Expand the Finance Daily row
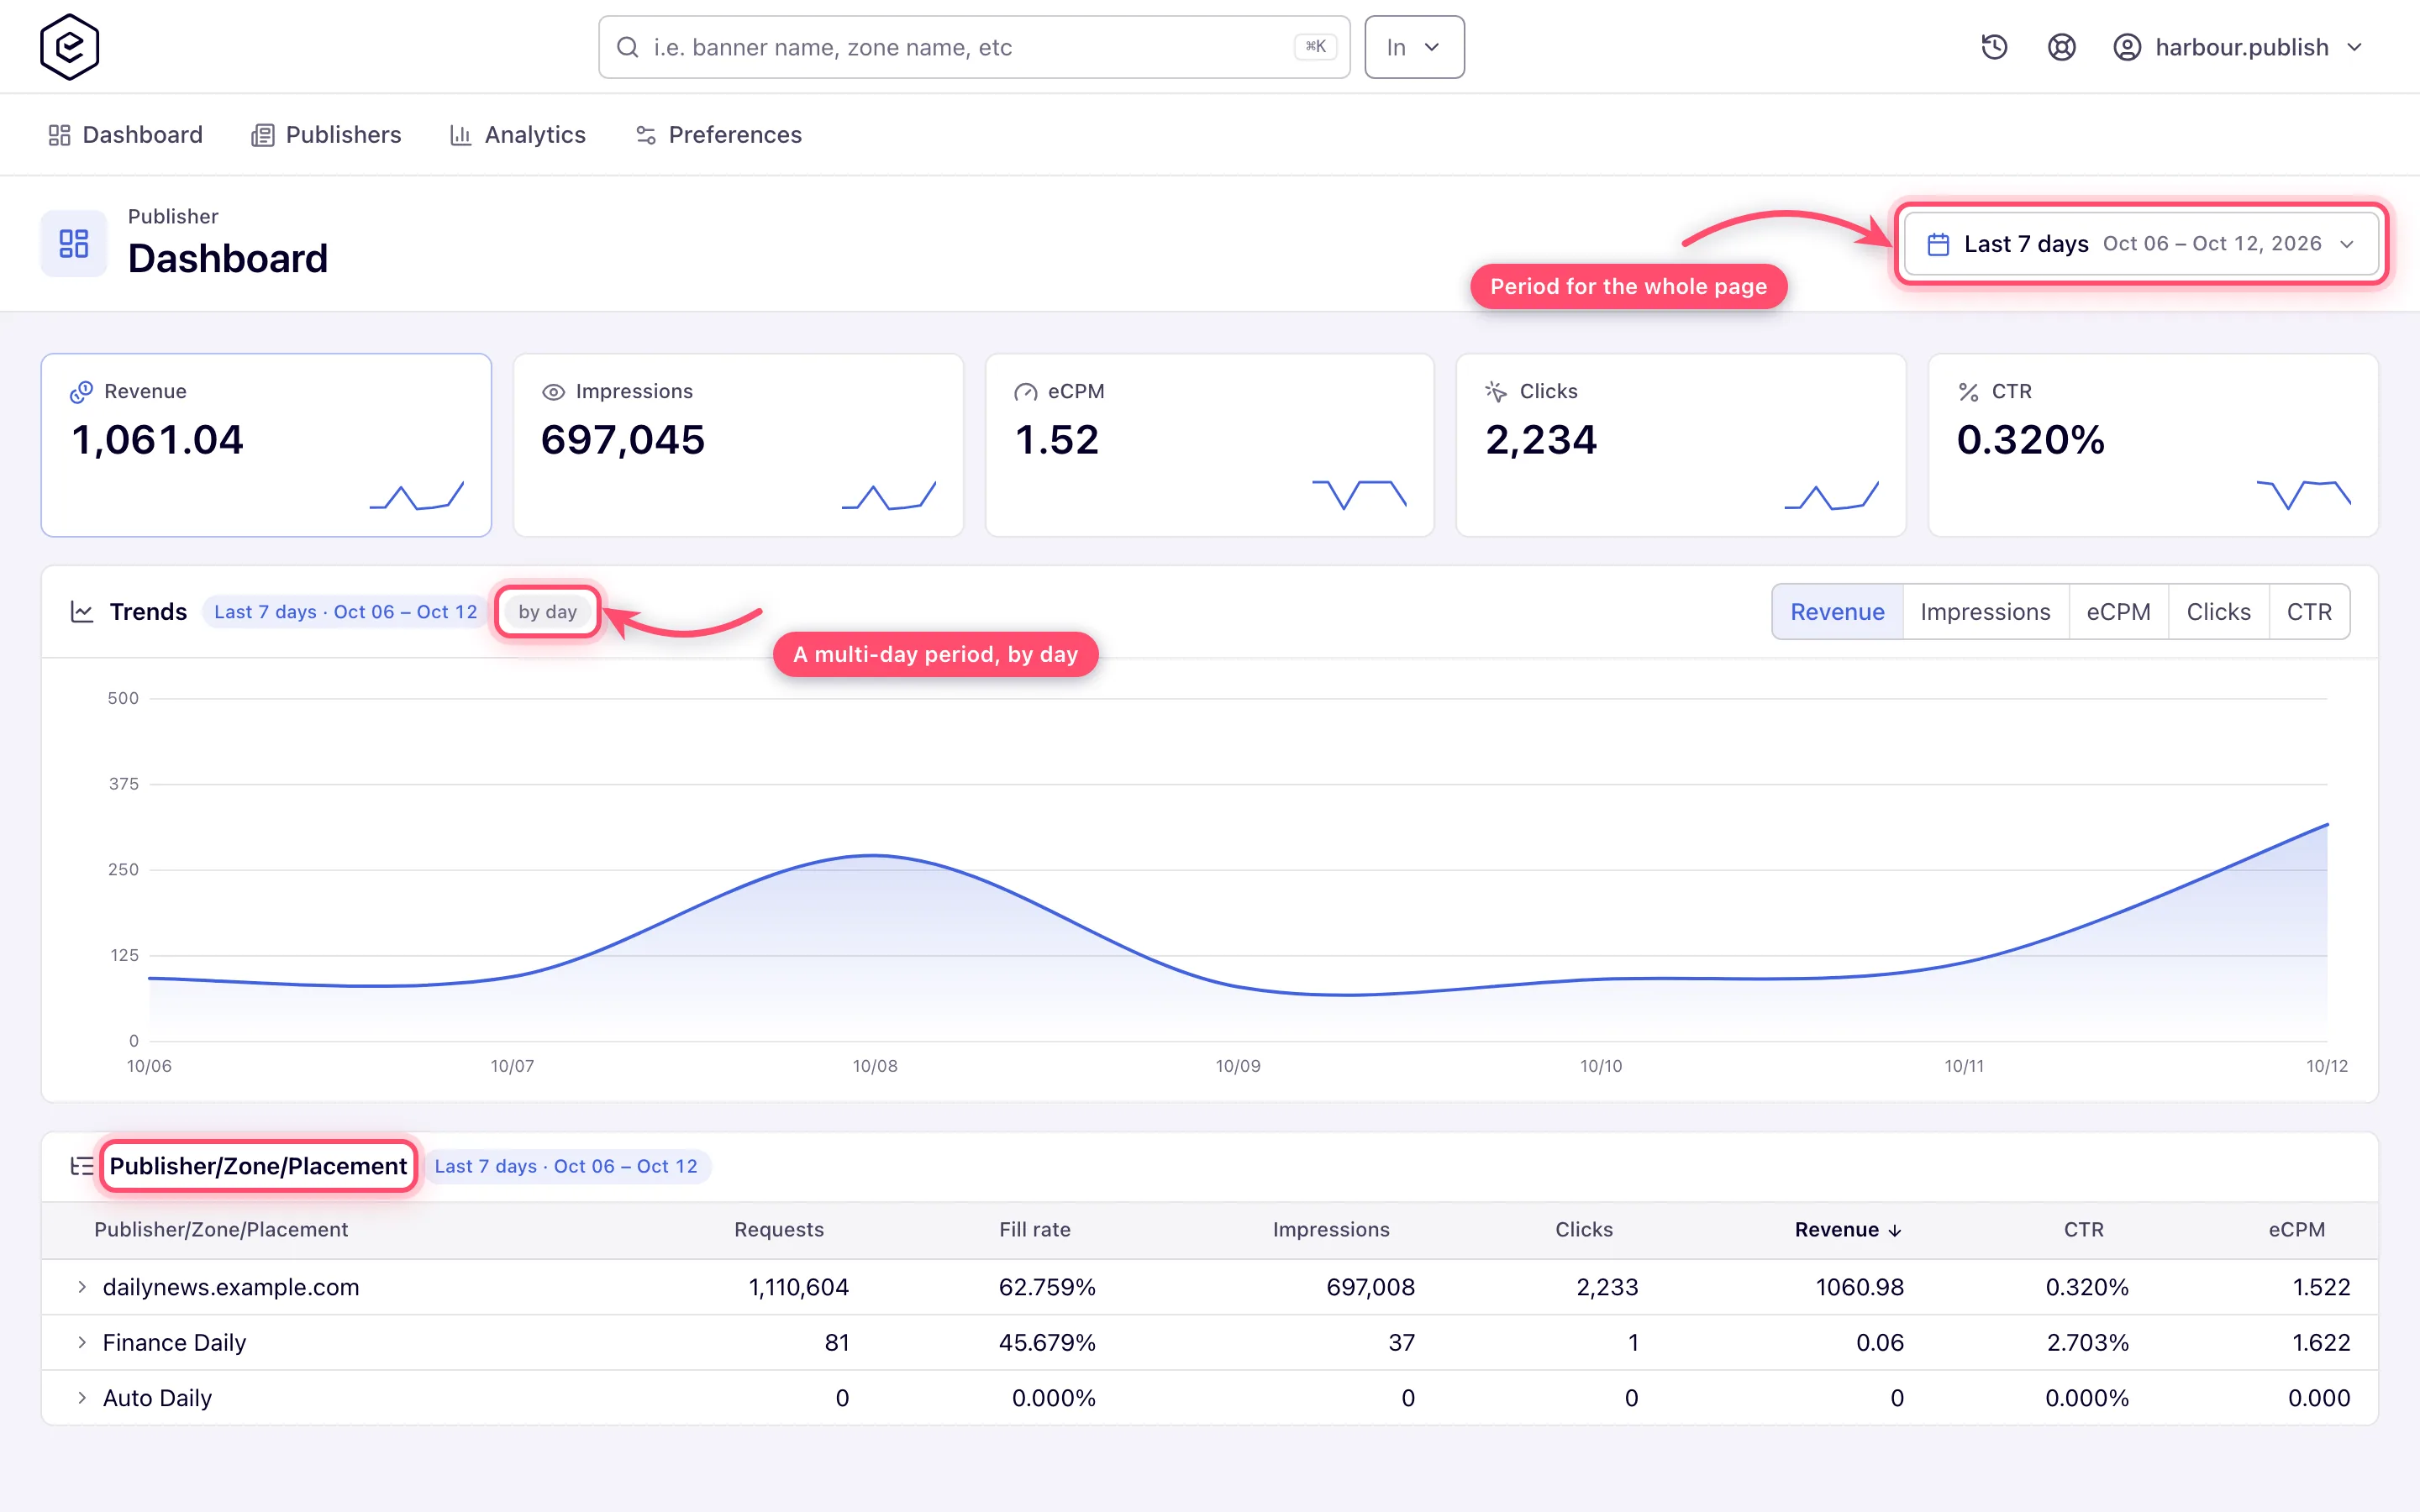Screen dimensions: 2420x1512 [x=82, y=1342]
